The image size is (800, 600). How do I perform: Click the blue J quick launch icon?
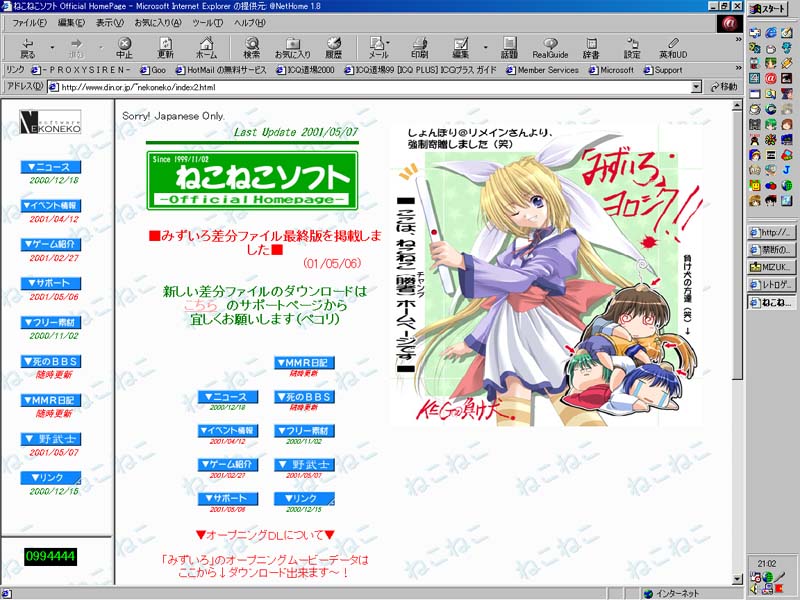click(x=786, y=170)
